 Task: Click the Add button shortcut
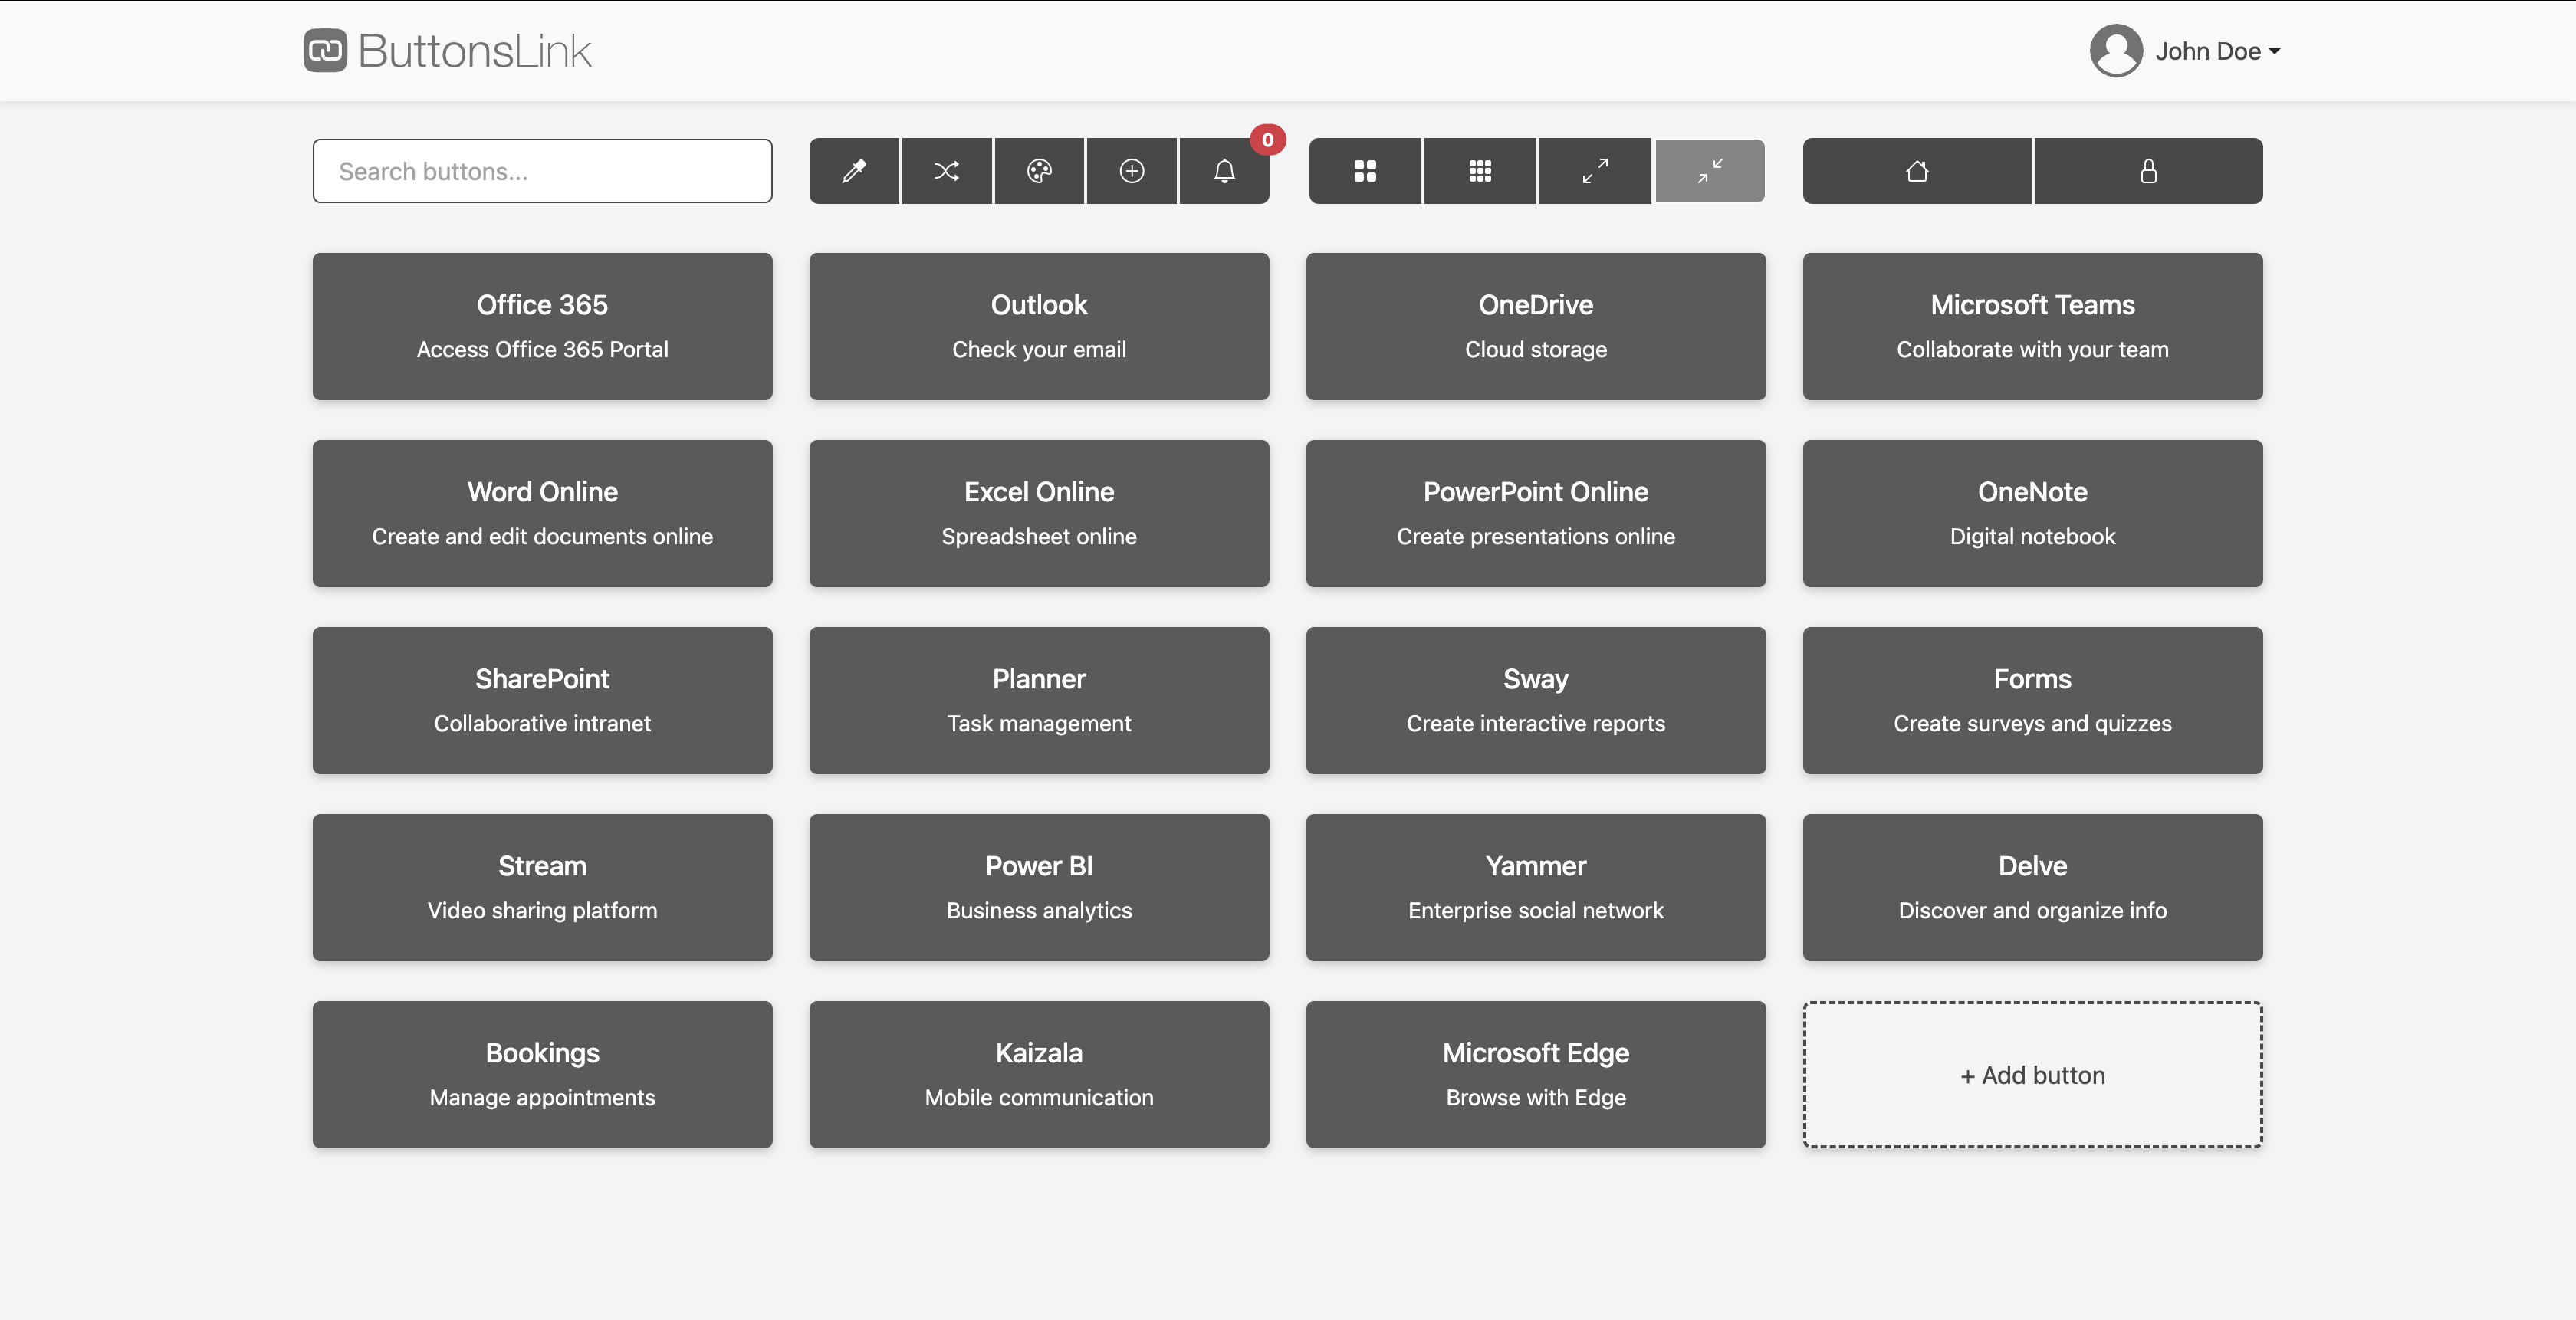2032,1074
